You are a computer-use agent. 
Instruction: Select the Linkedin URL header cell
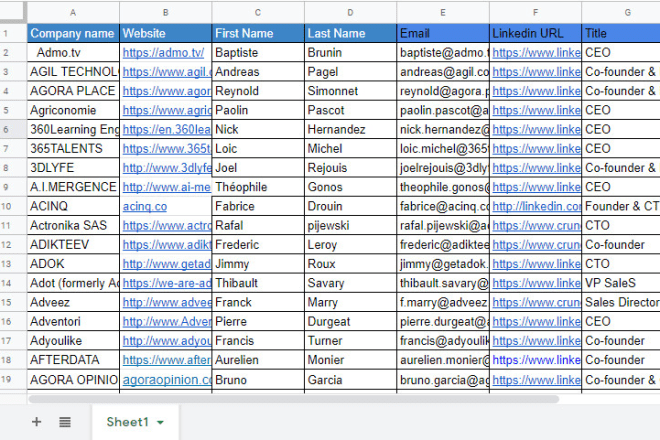pos(535,33)
